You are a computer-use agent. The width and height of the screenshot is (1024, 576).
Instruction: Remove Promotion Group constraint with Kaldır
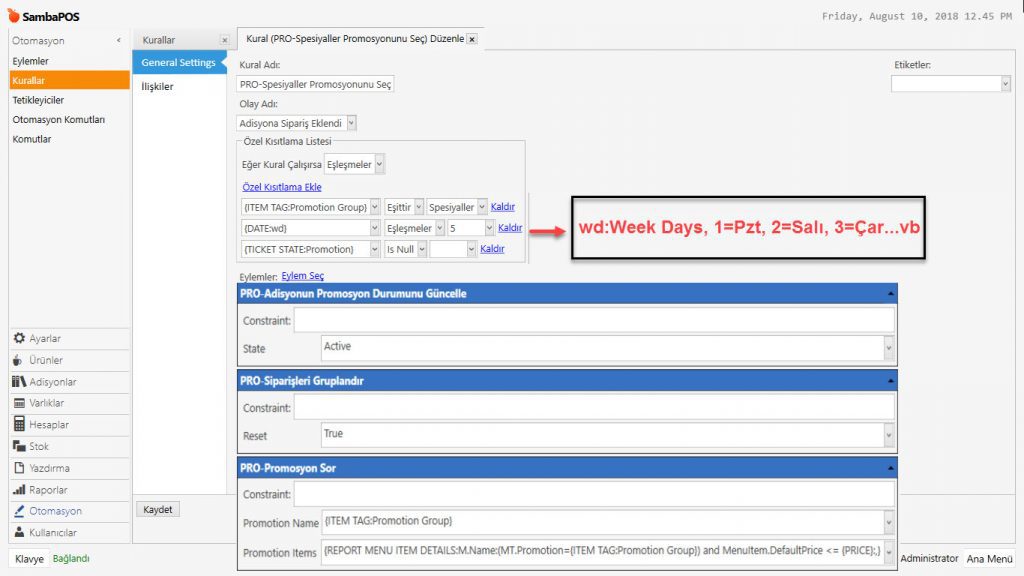tap(503, 206)
